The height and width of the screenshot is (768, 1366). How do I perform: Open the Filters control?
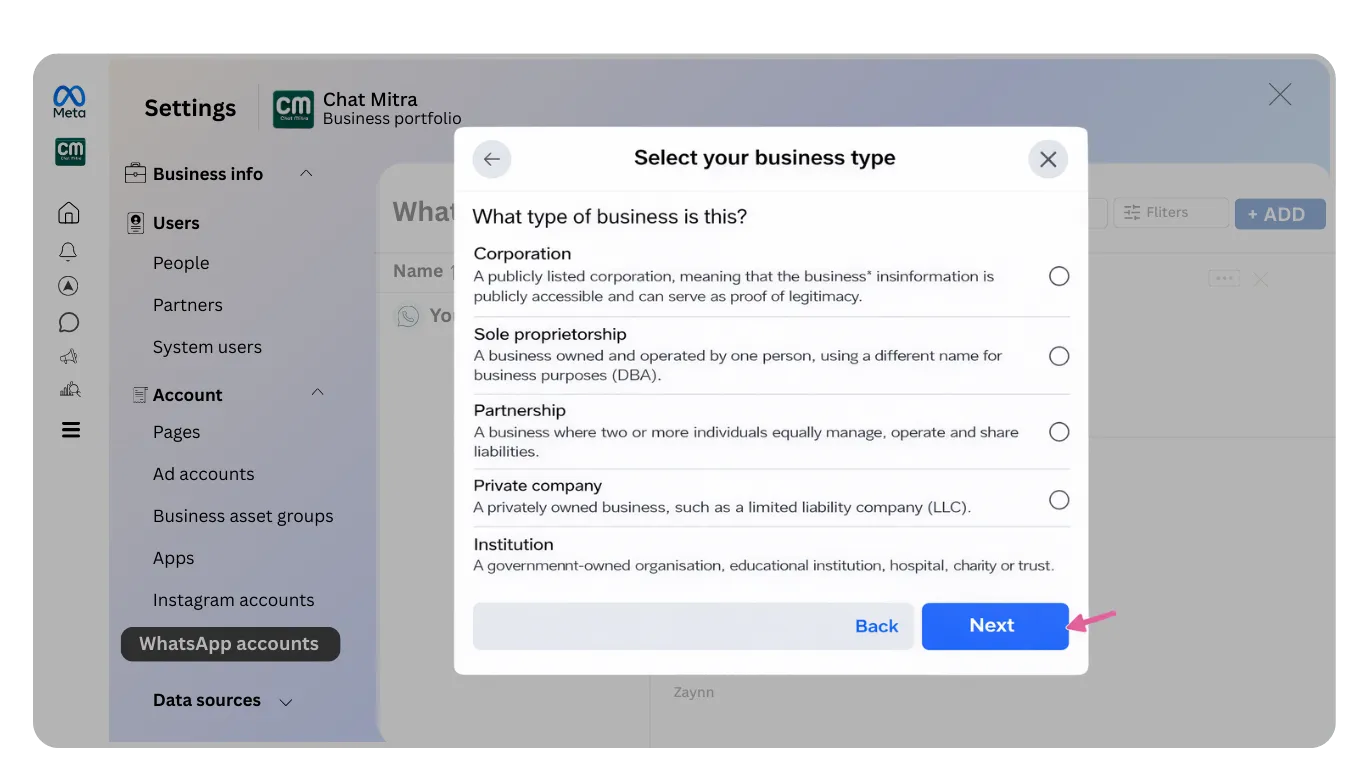point(1170,212)
